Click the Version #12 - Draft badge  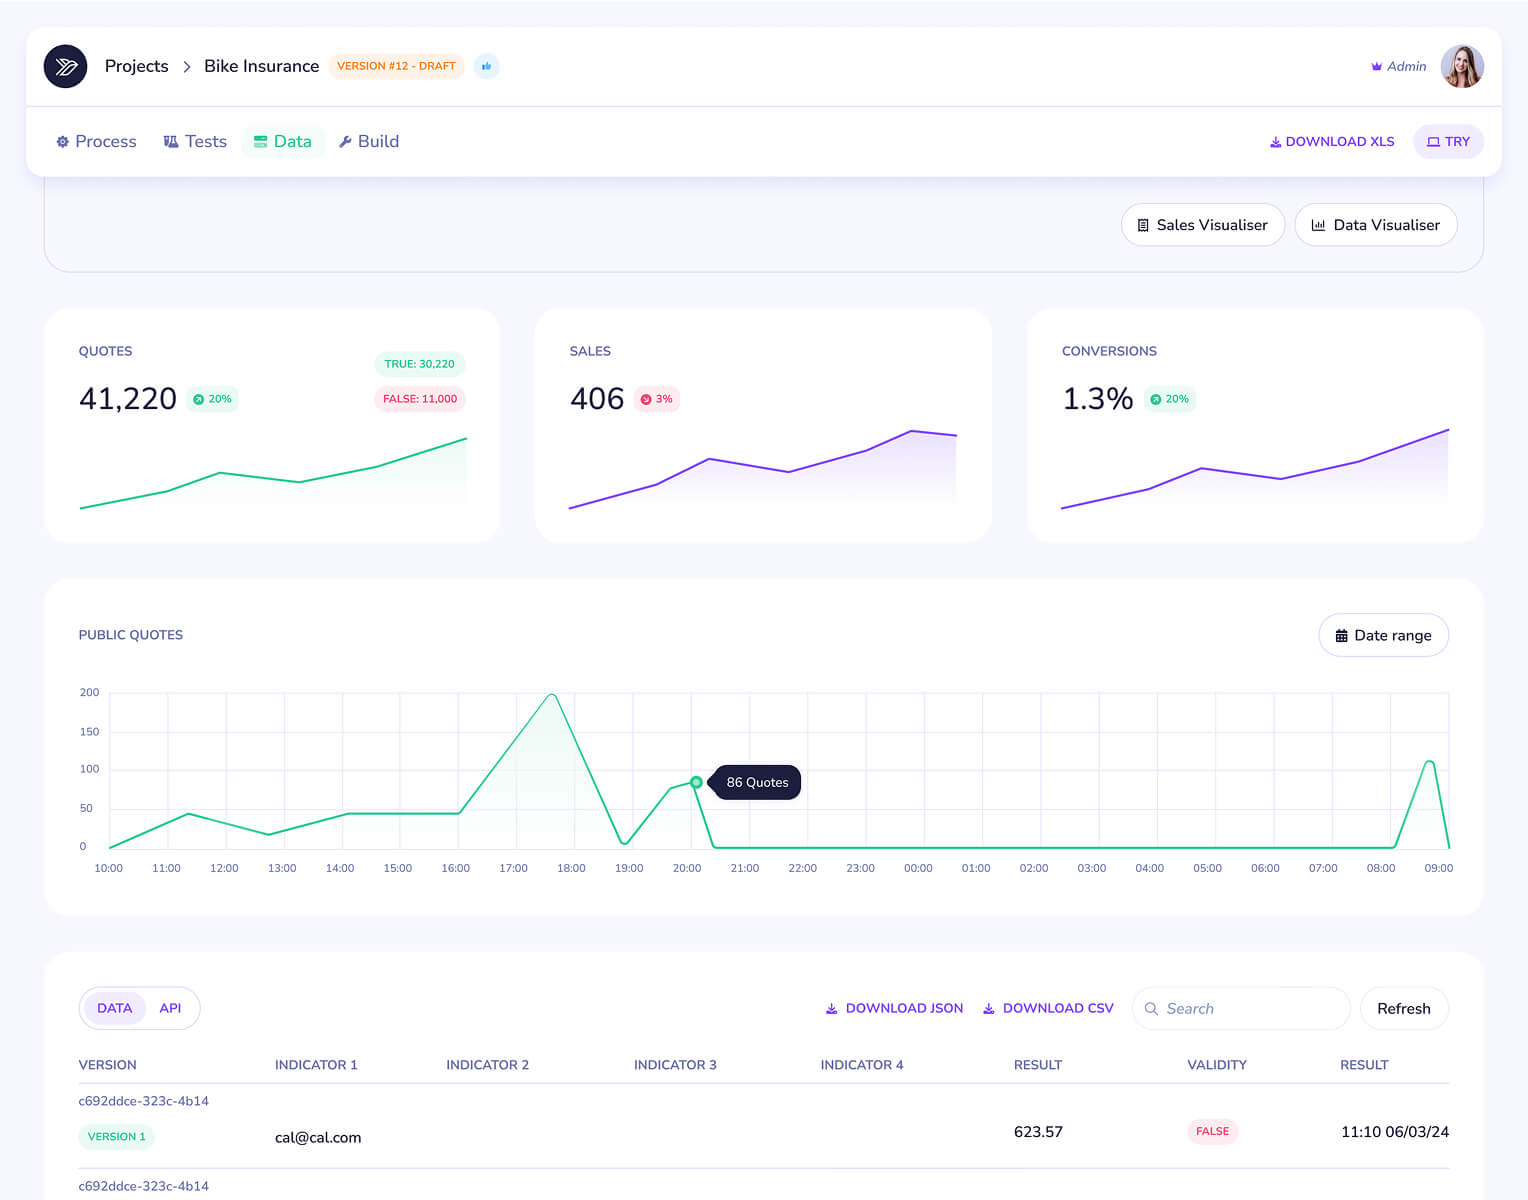[x=396, y=66]
